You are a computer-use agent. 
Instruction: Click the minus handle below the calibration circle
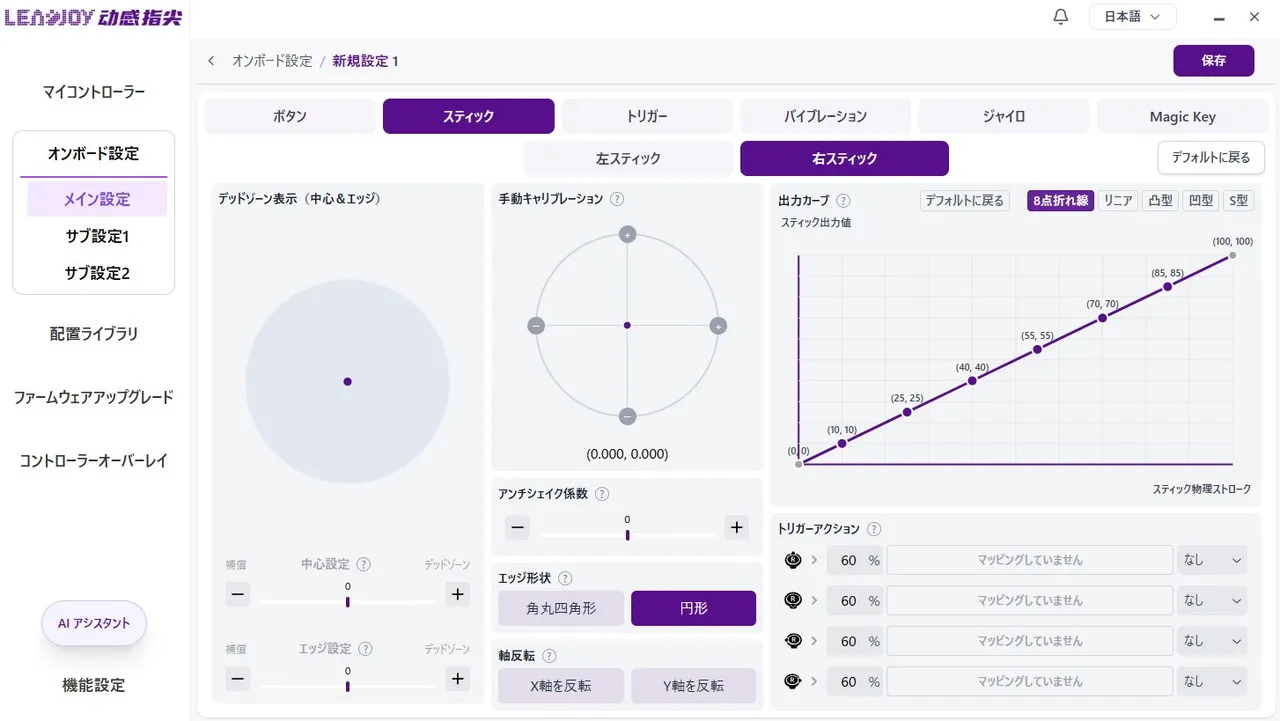tap(627, 416)
